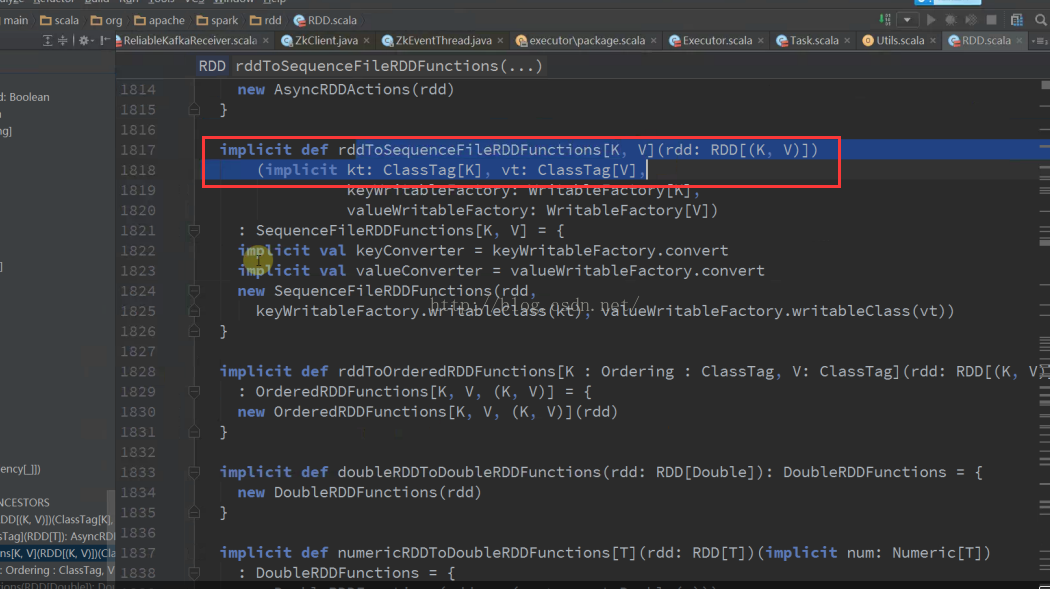Click the Stop square icon
1050x589 pixels.
click(x=992, y=20)
